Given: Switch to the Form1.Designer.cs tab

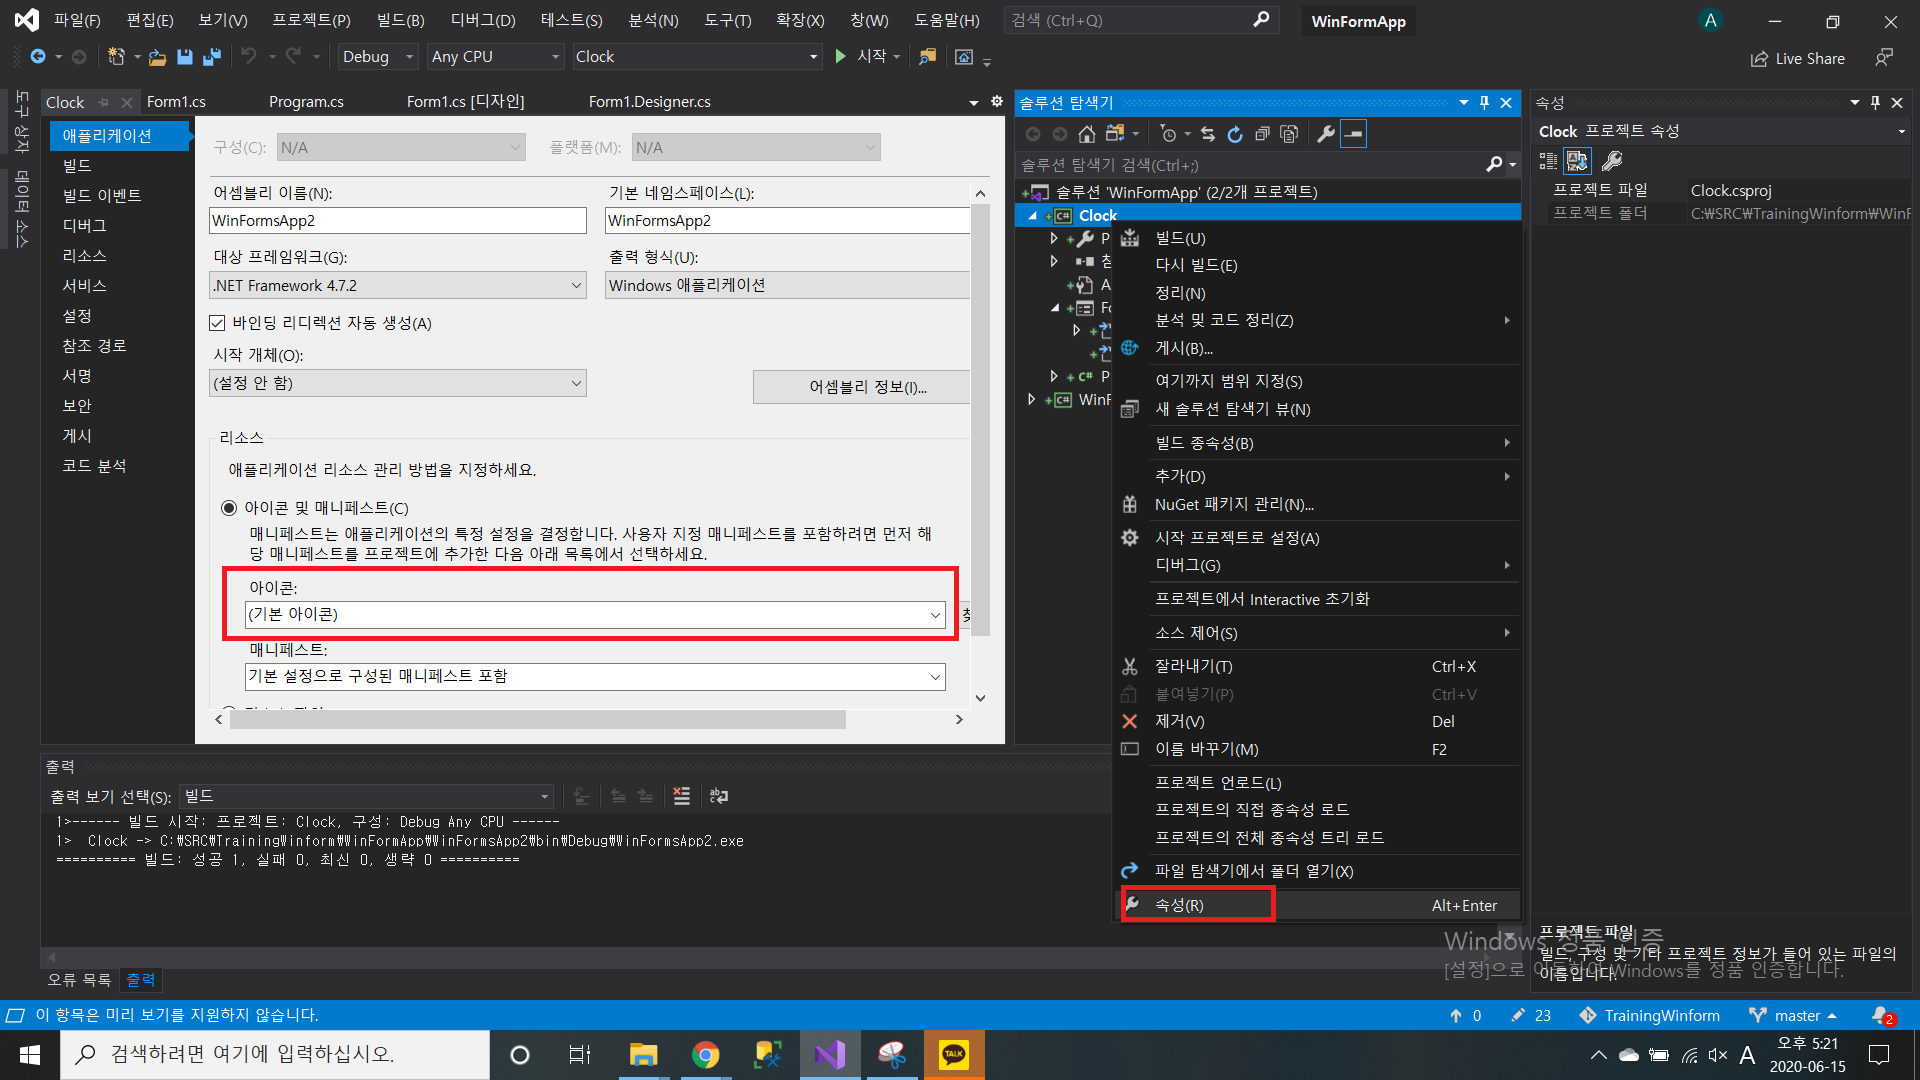Looking at the screenshot, I should [x=649, y=102].
